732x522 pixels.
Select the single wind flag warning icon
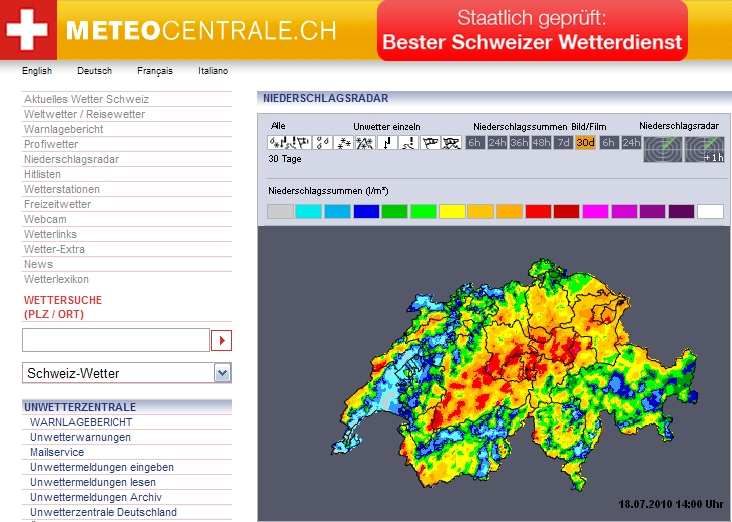point(430,142)
